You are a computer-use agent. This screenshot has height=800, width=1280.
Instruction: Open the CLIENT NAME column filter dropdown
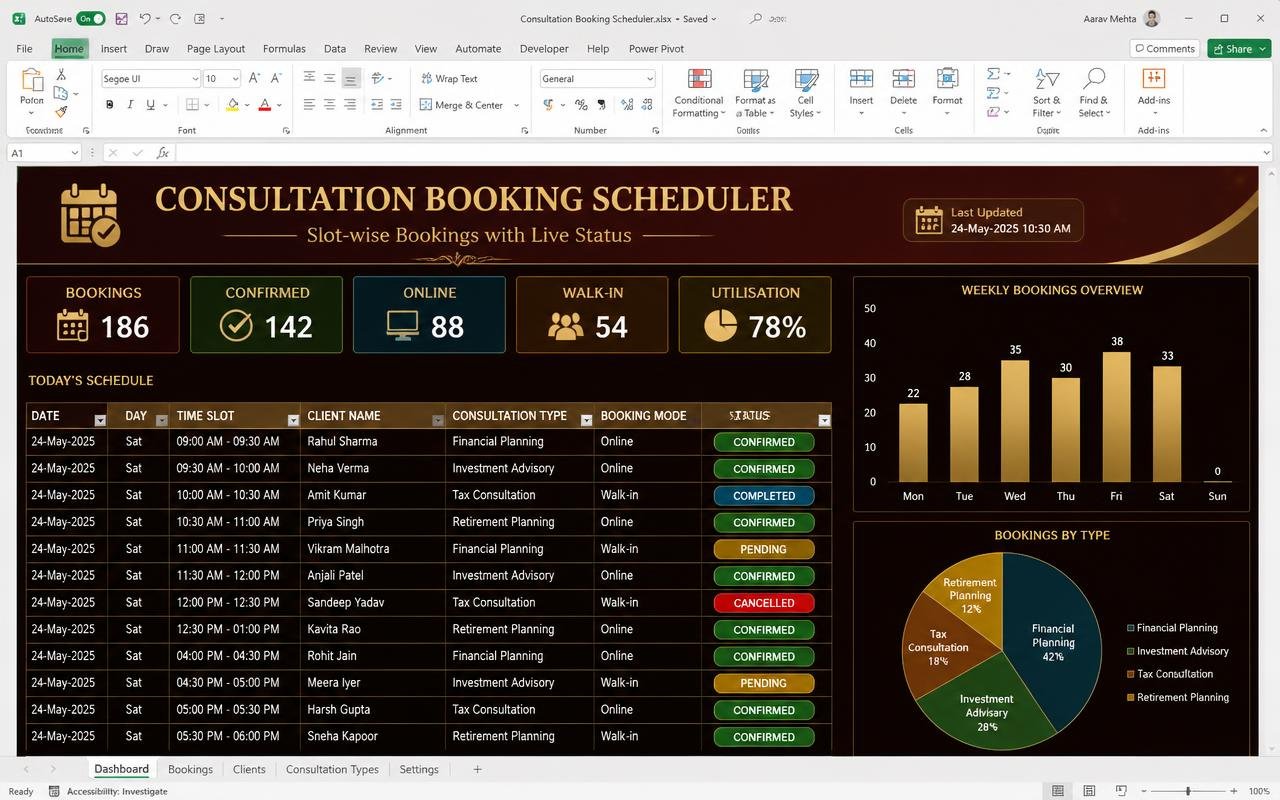point(438,420)
